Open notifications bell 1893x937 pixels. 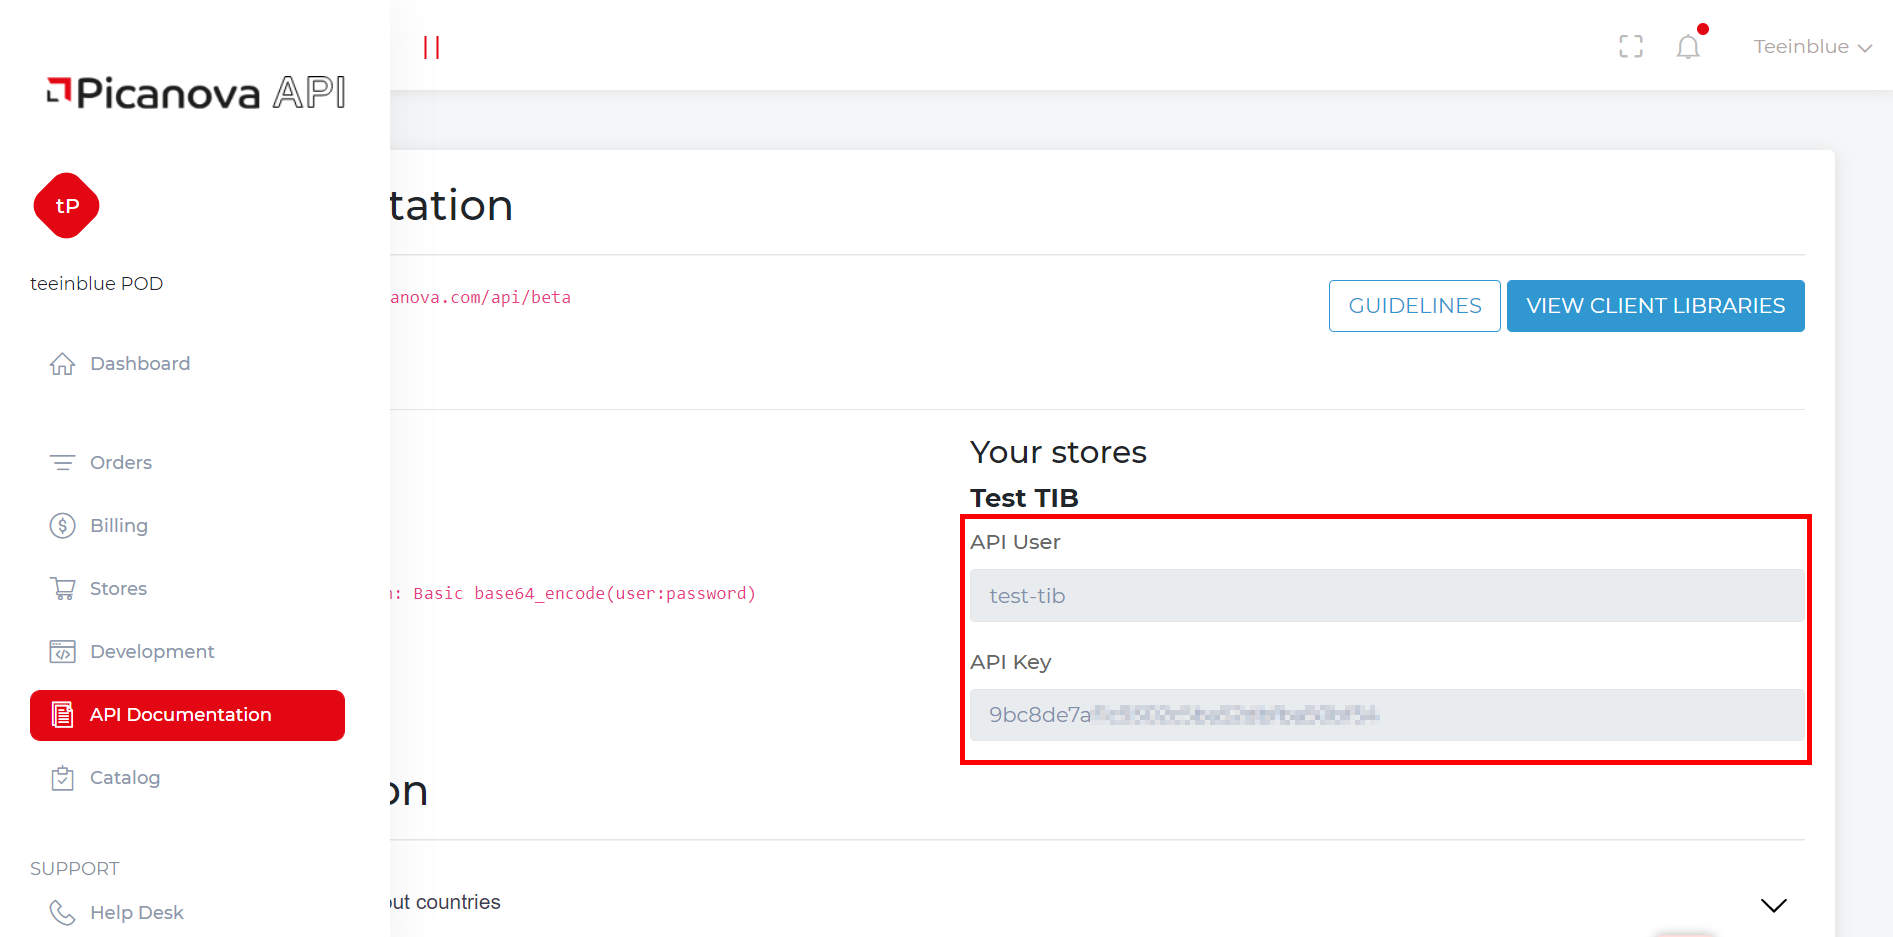click(x=1688, y=46)
